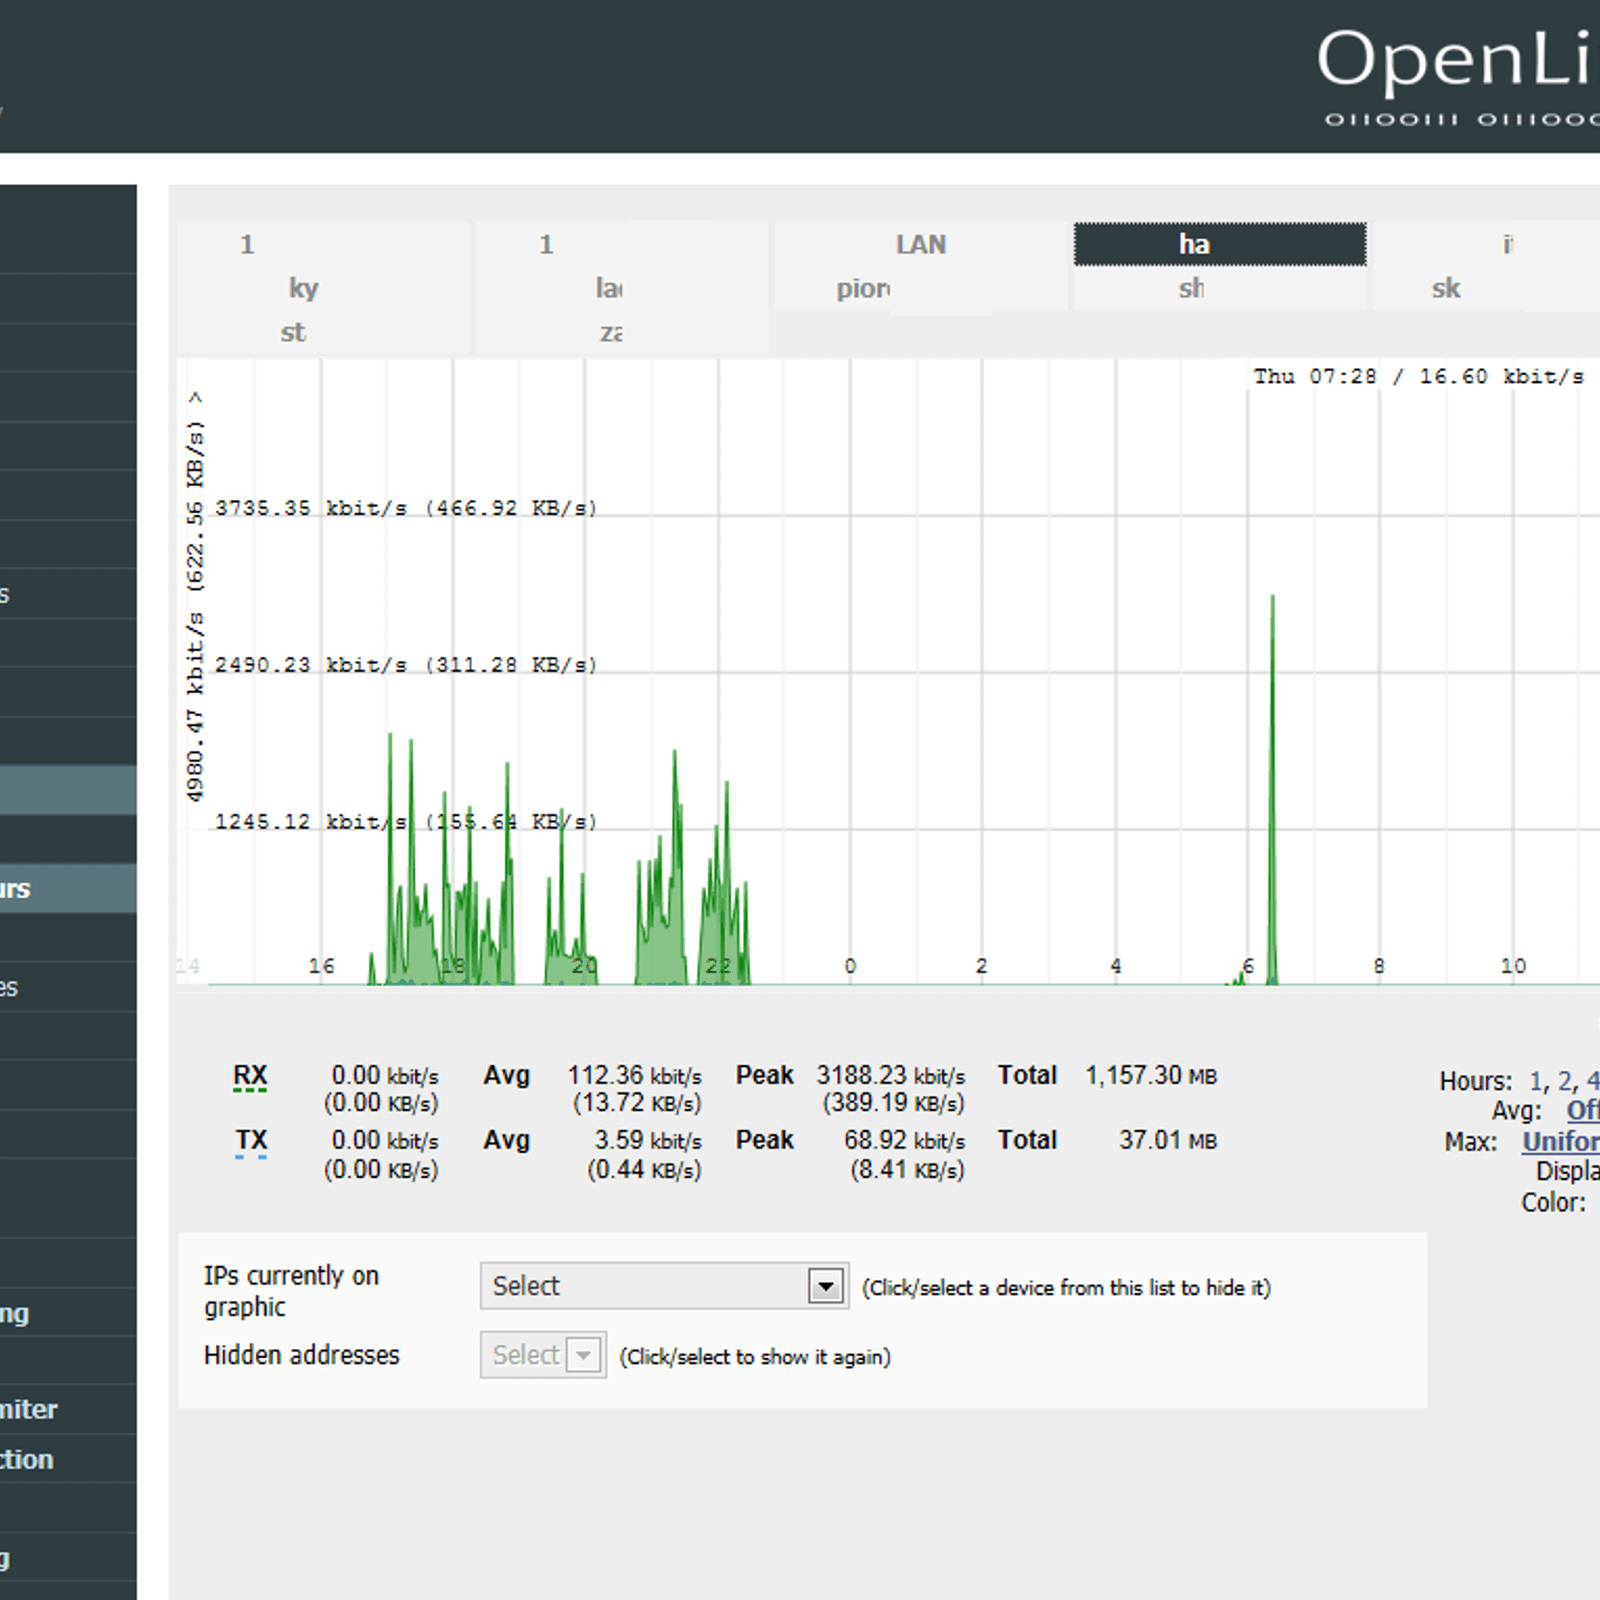
Task: Switch to the LAN tab
Action: pyautogui.click(x=921, y=244)
